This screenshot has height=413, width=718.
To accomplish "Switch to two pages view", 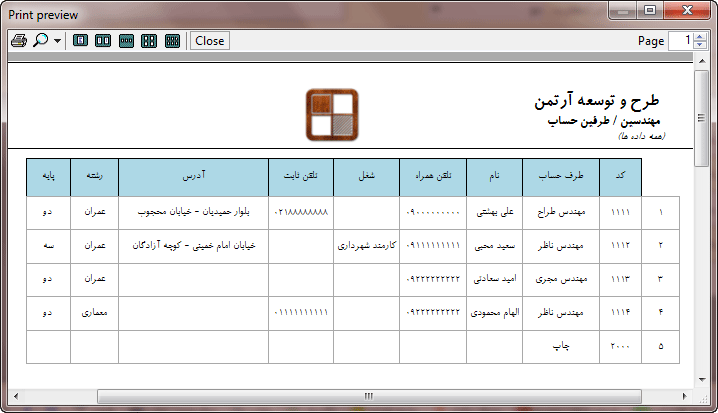I will 102,41.
